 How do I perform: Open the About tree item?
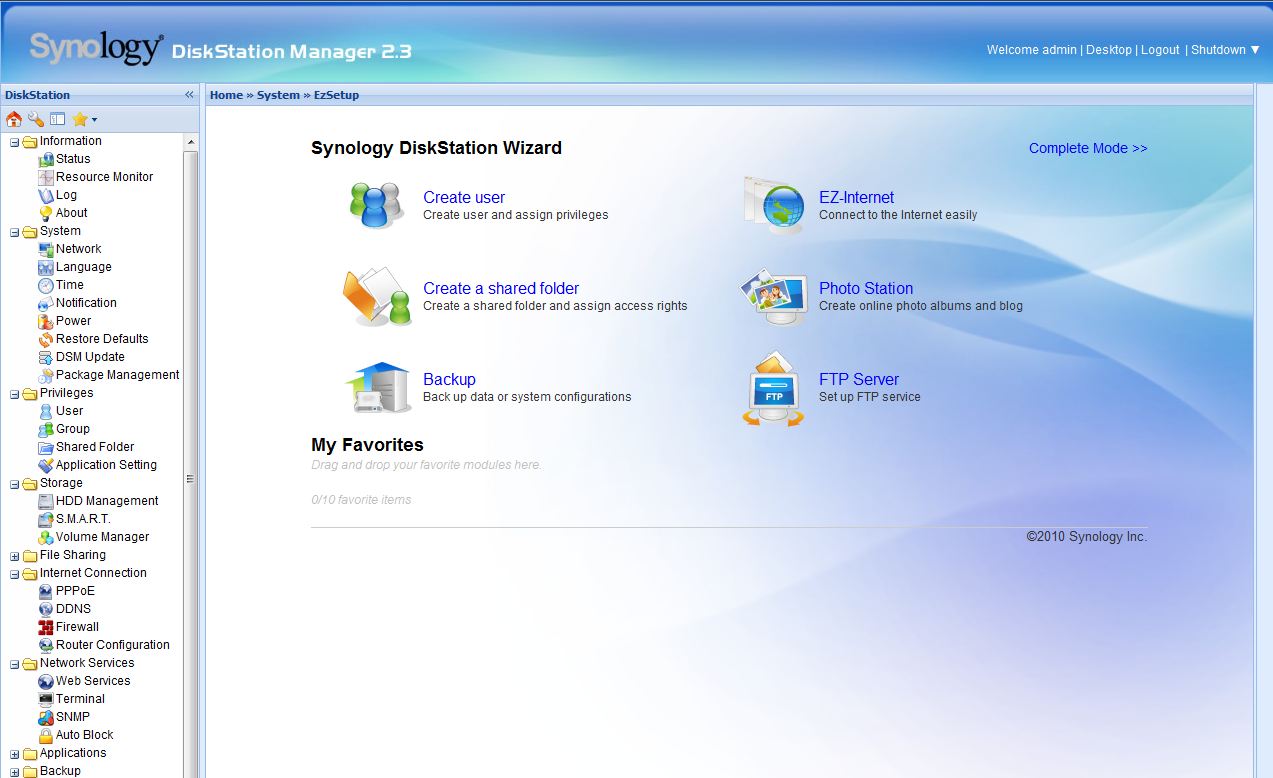coord(71,213)
